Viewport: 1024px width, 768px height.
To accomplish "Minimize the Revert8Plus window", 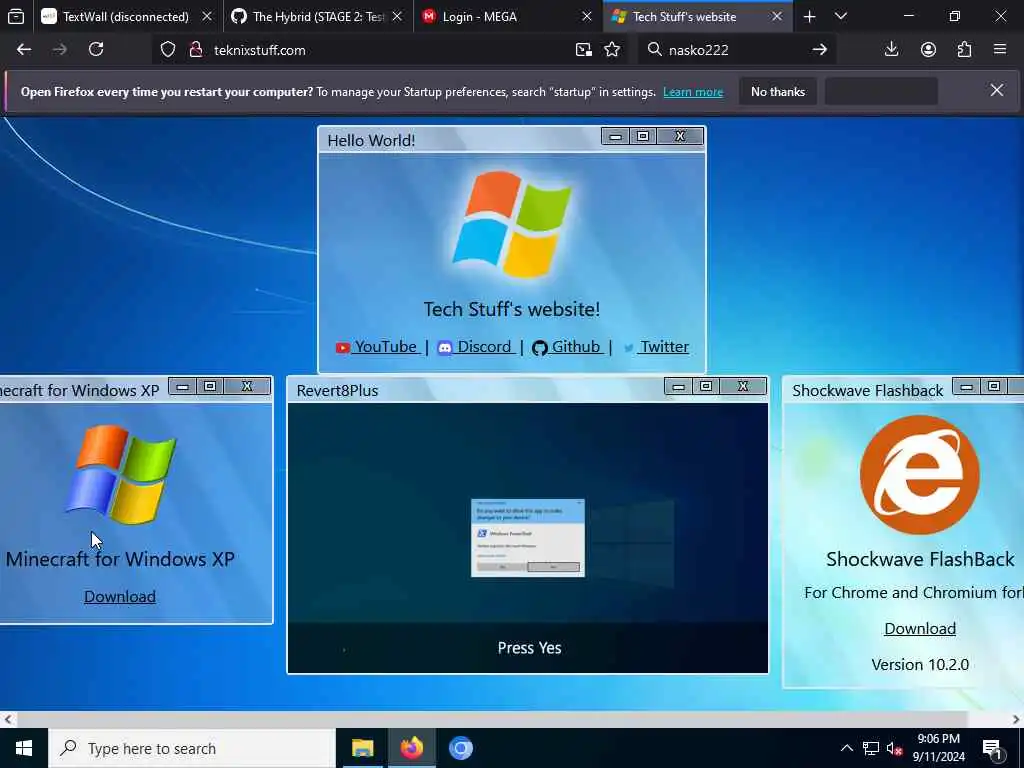I will [x=679, y=387].
